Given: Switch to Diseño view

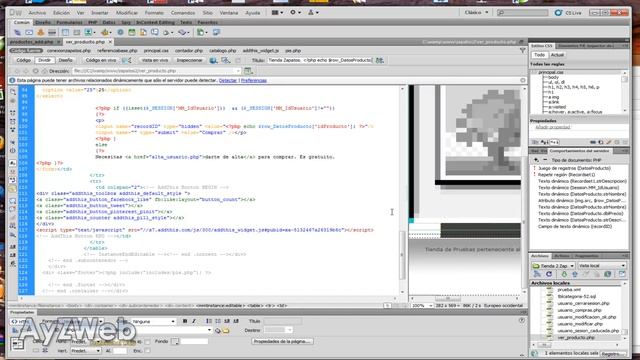Looking at the screenshot, I should [65, 60].
